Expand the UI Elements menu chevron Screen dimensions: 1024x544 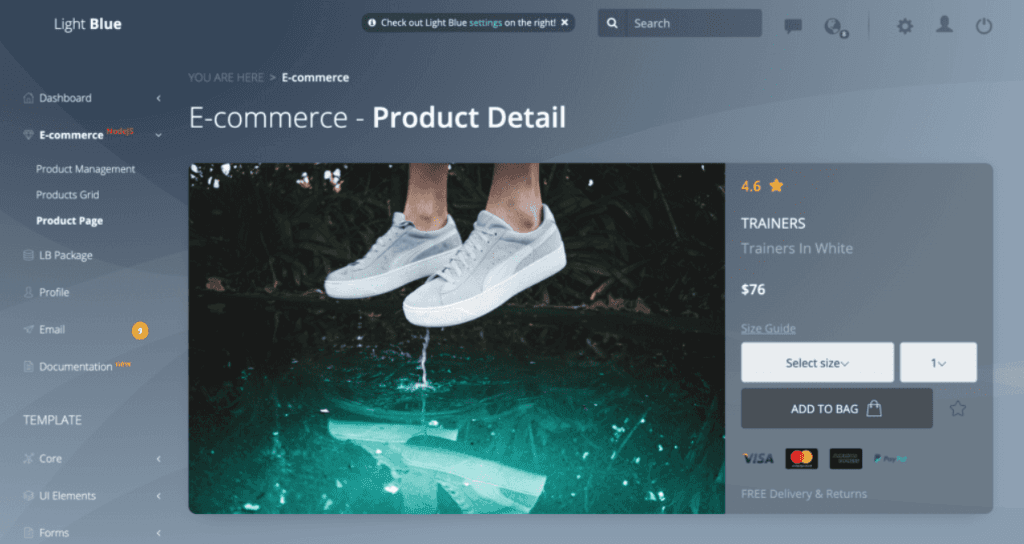click(159, 496)
